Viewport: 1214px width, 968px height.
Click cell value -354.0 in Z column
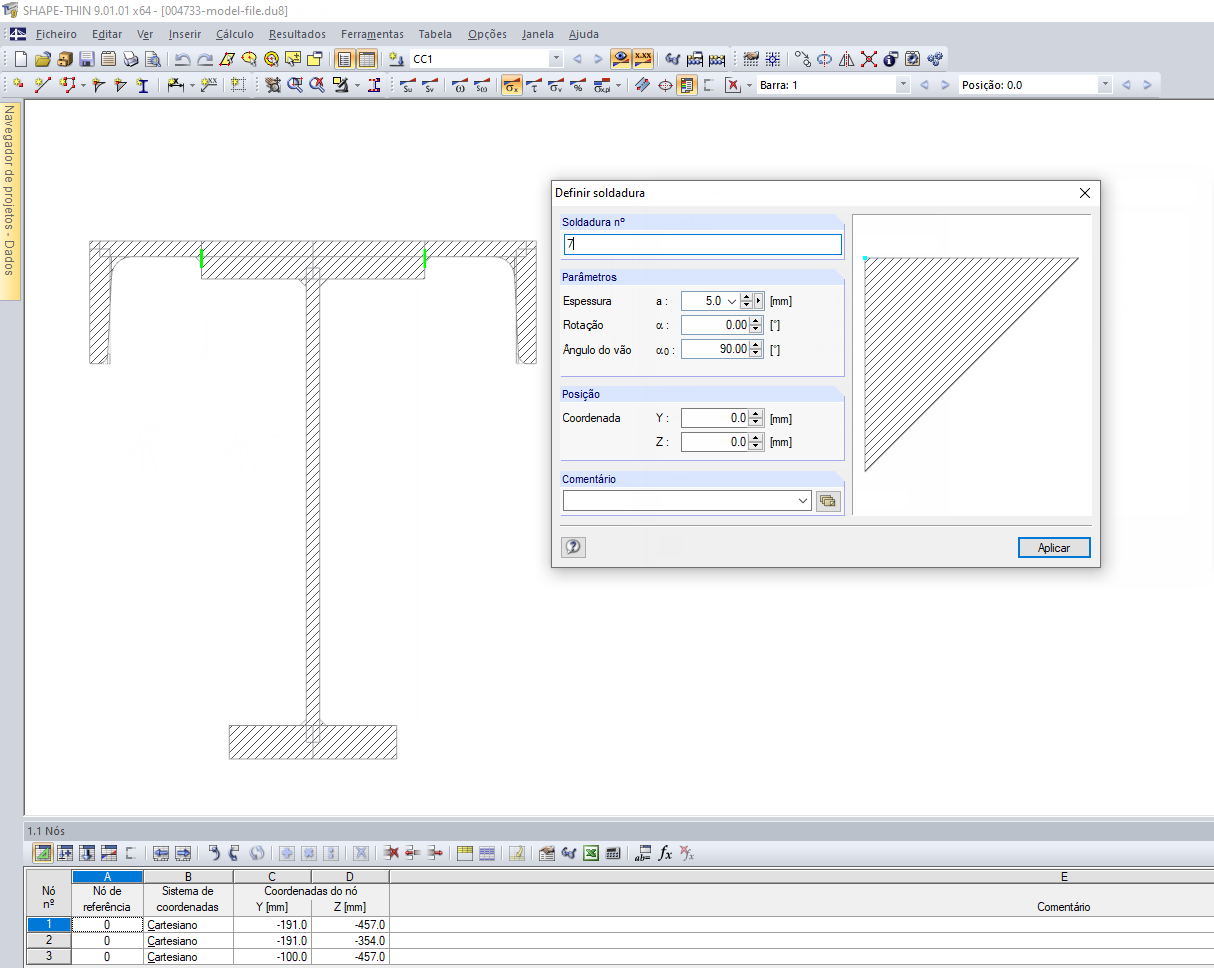click(x=349, y=941)
